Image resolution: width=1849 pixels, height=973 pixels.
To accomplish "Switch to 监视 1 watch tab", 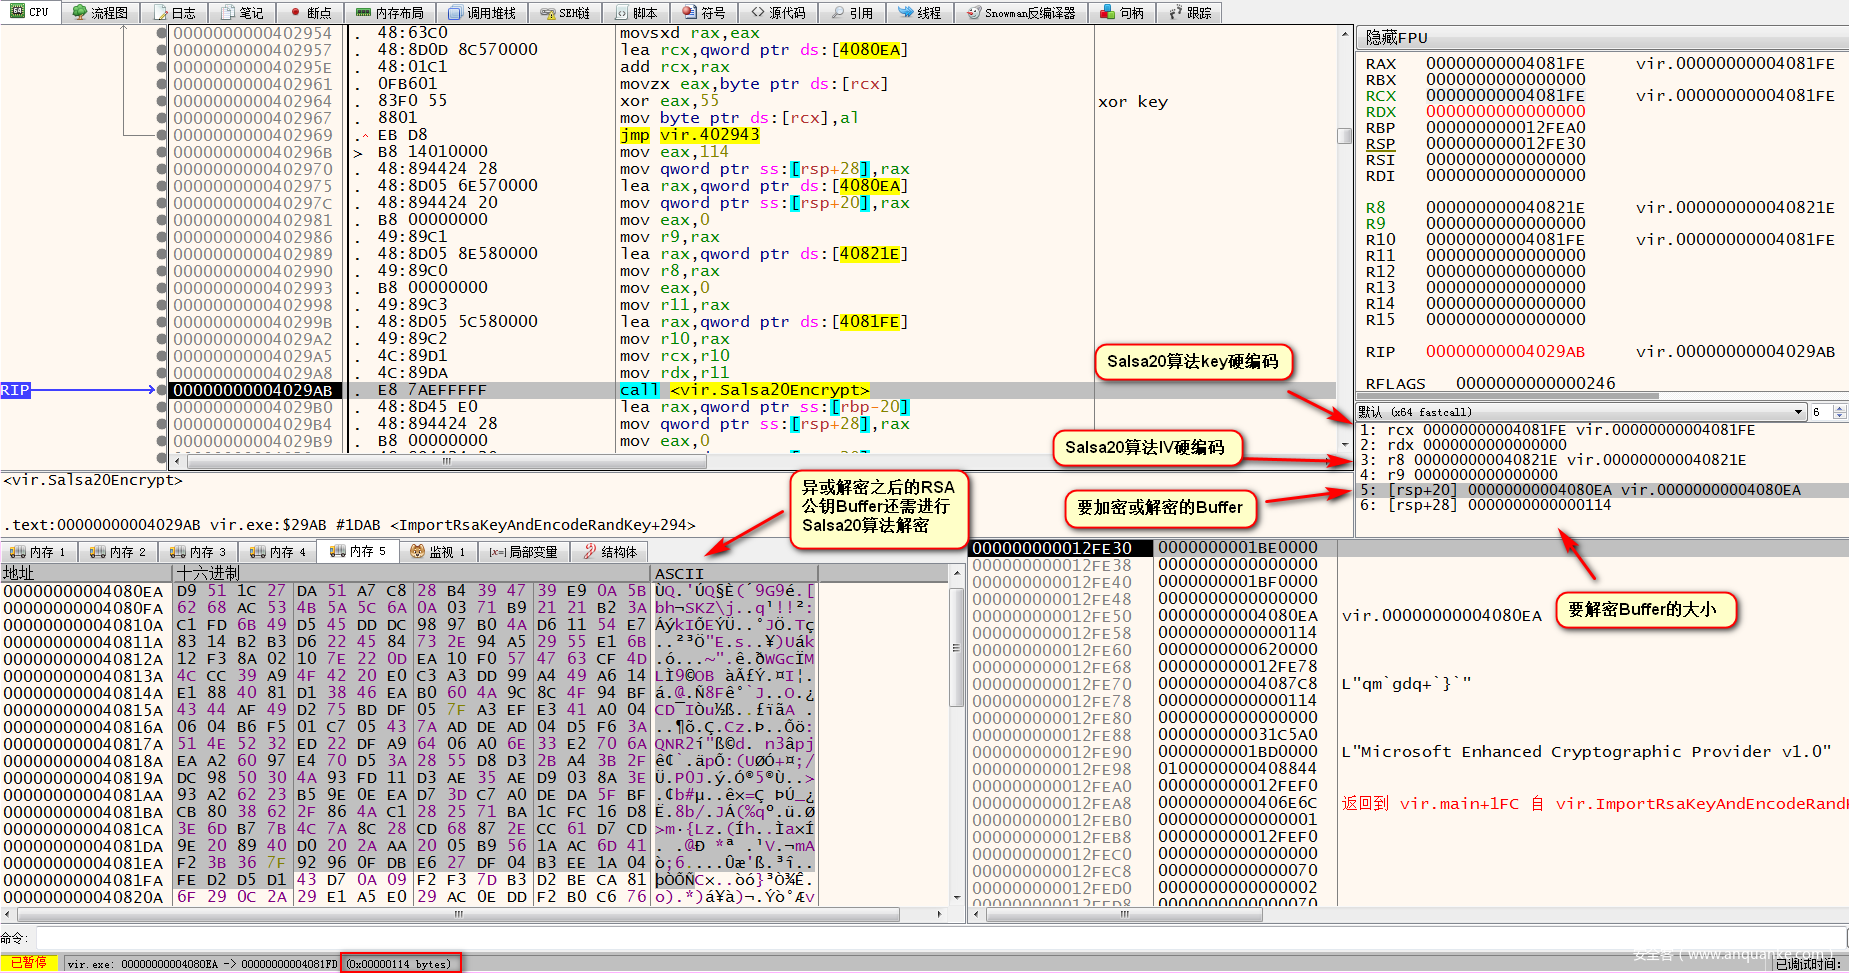I will click(x=438, y=552).
